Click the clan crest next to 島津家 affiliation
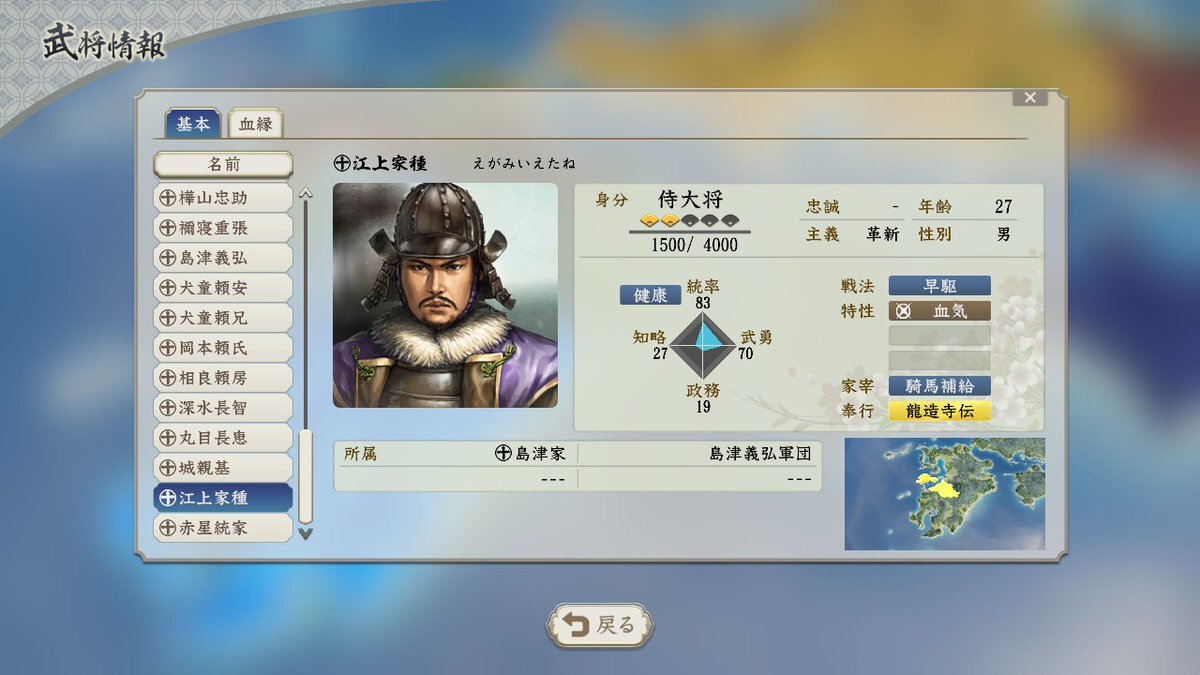1200x675 pixels. coord(503,453)
